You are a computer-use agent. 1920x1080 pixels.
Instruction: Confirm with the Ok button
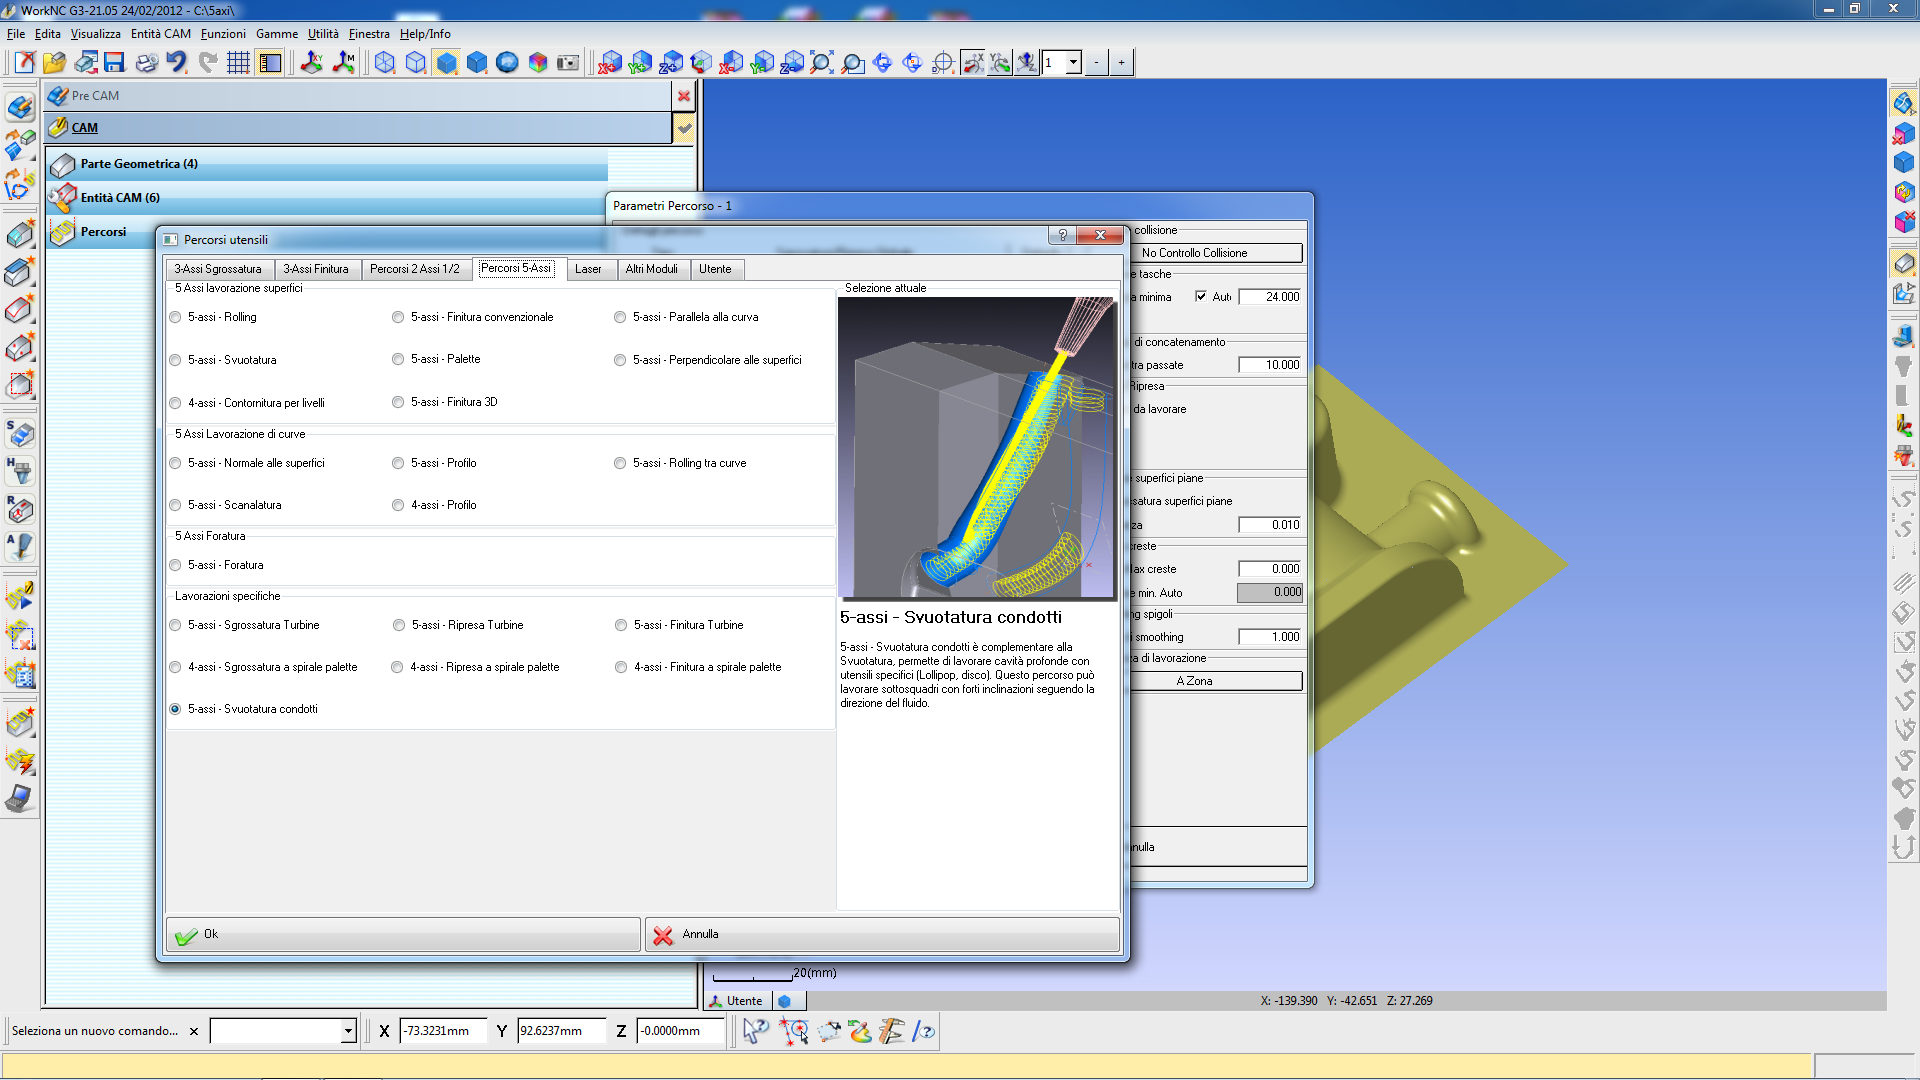point(403,935)
